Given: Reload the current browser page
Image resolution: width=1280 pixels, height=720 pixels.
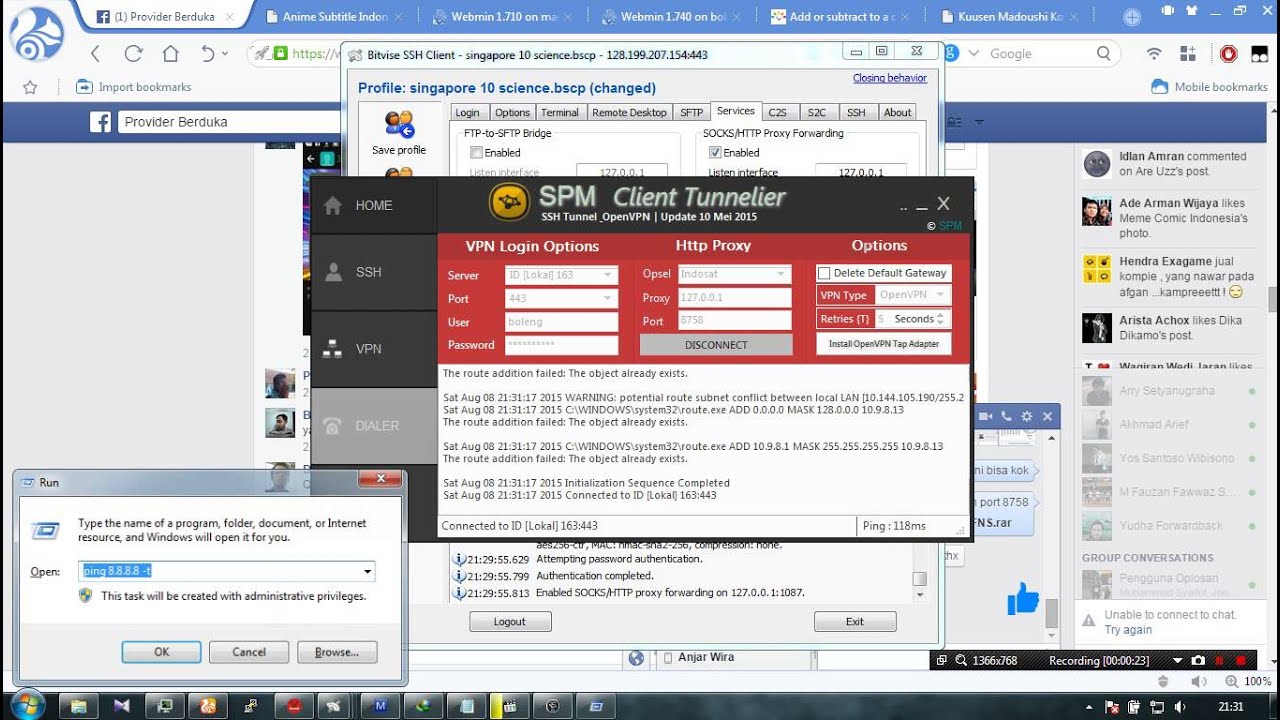Looking at the screenshot, I should pos(133,54).
